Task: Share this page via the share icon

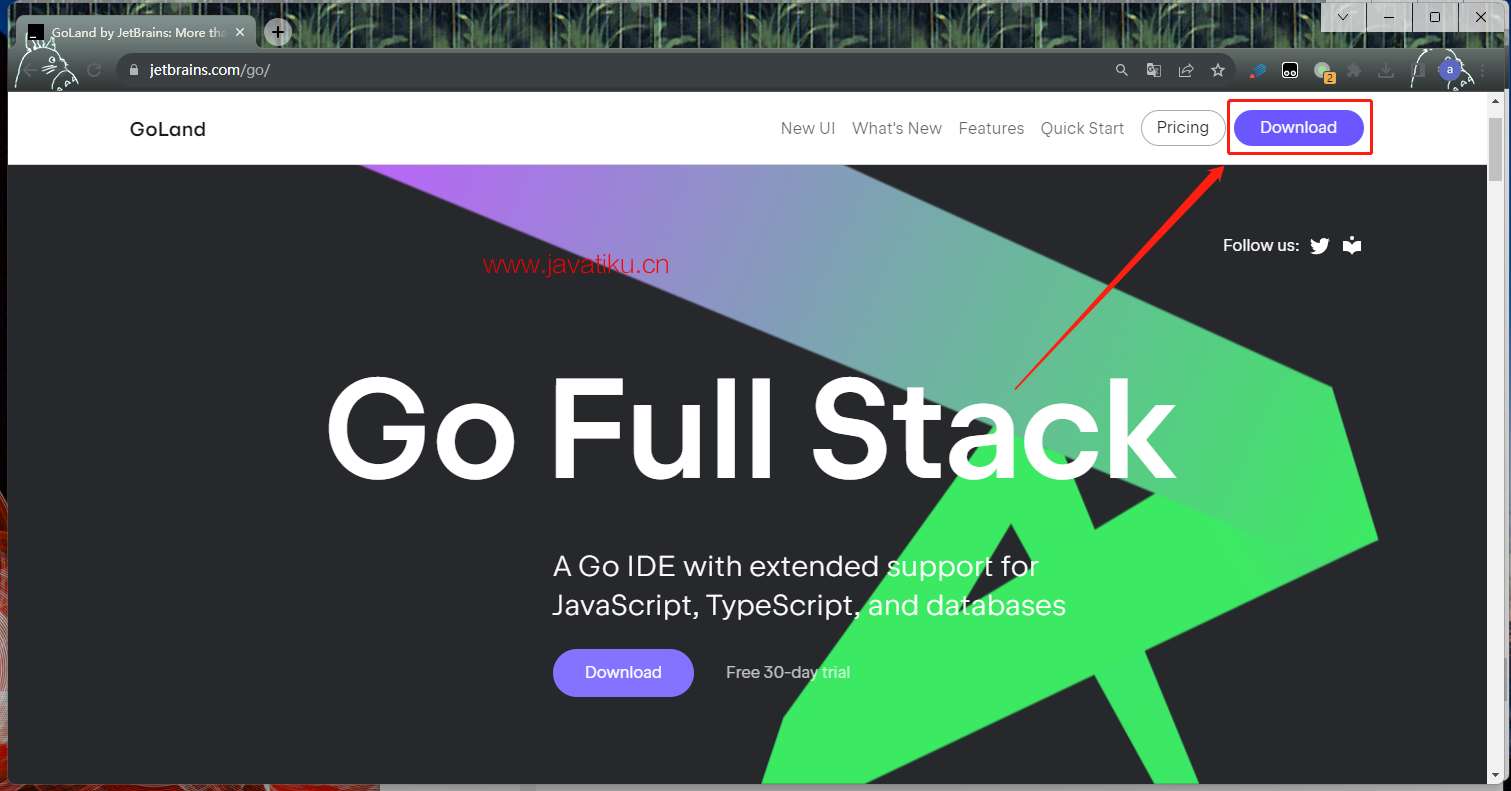Action: 1186,70
